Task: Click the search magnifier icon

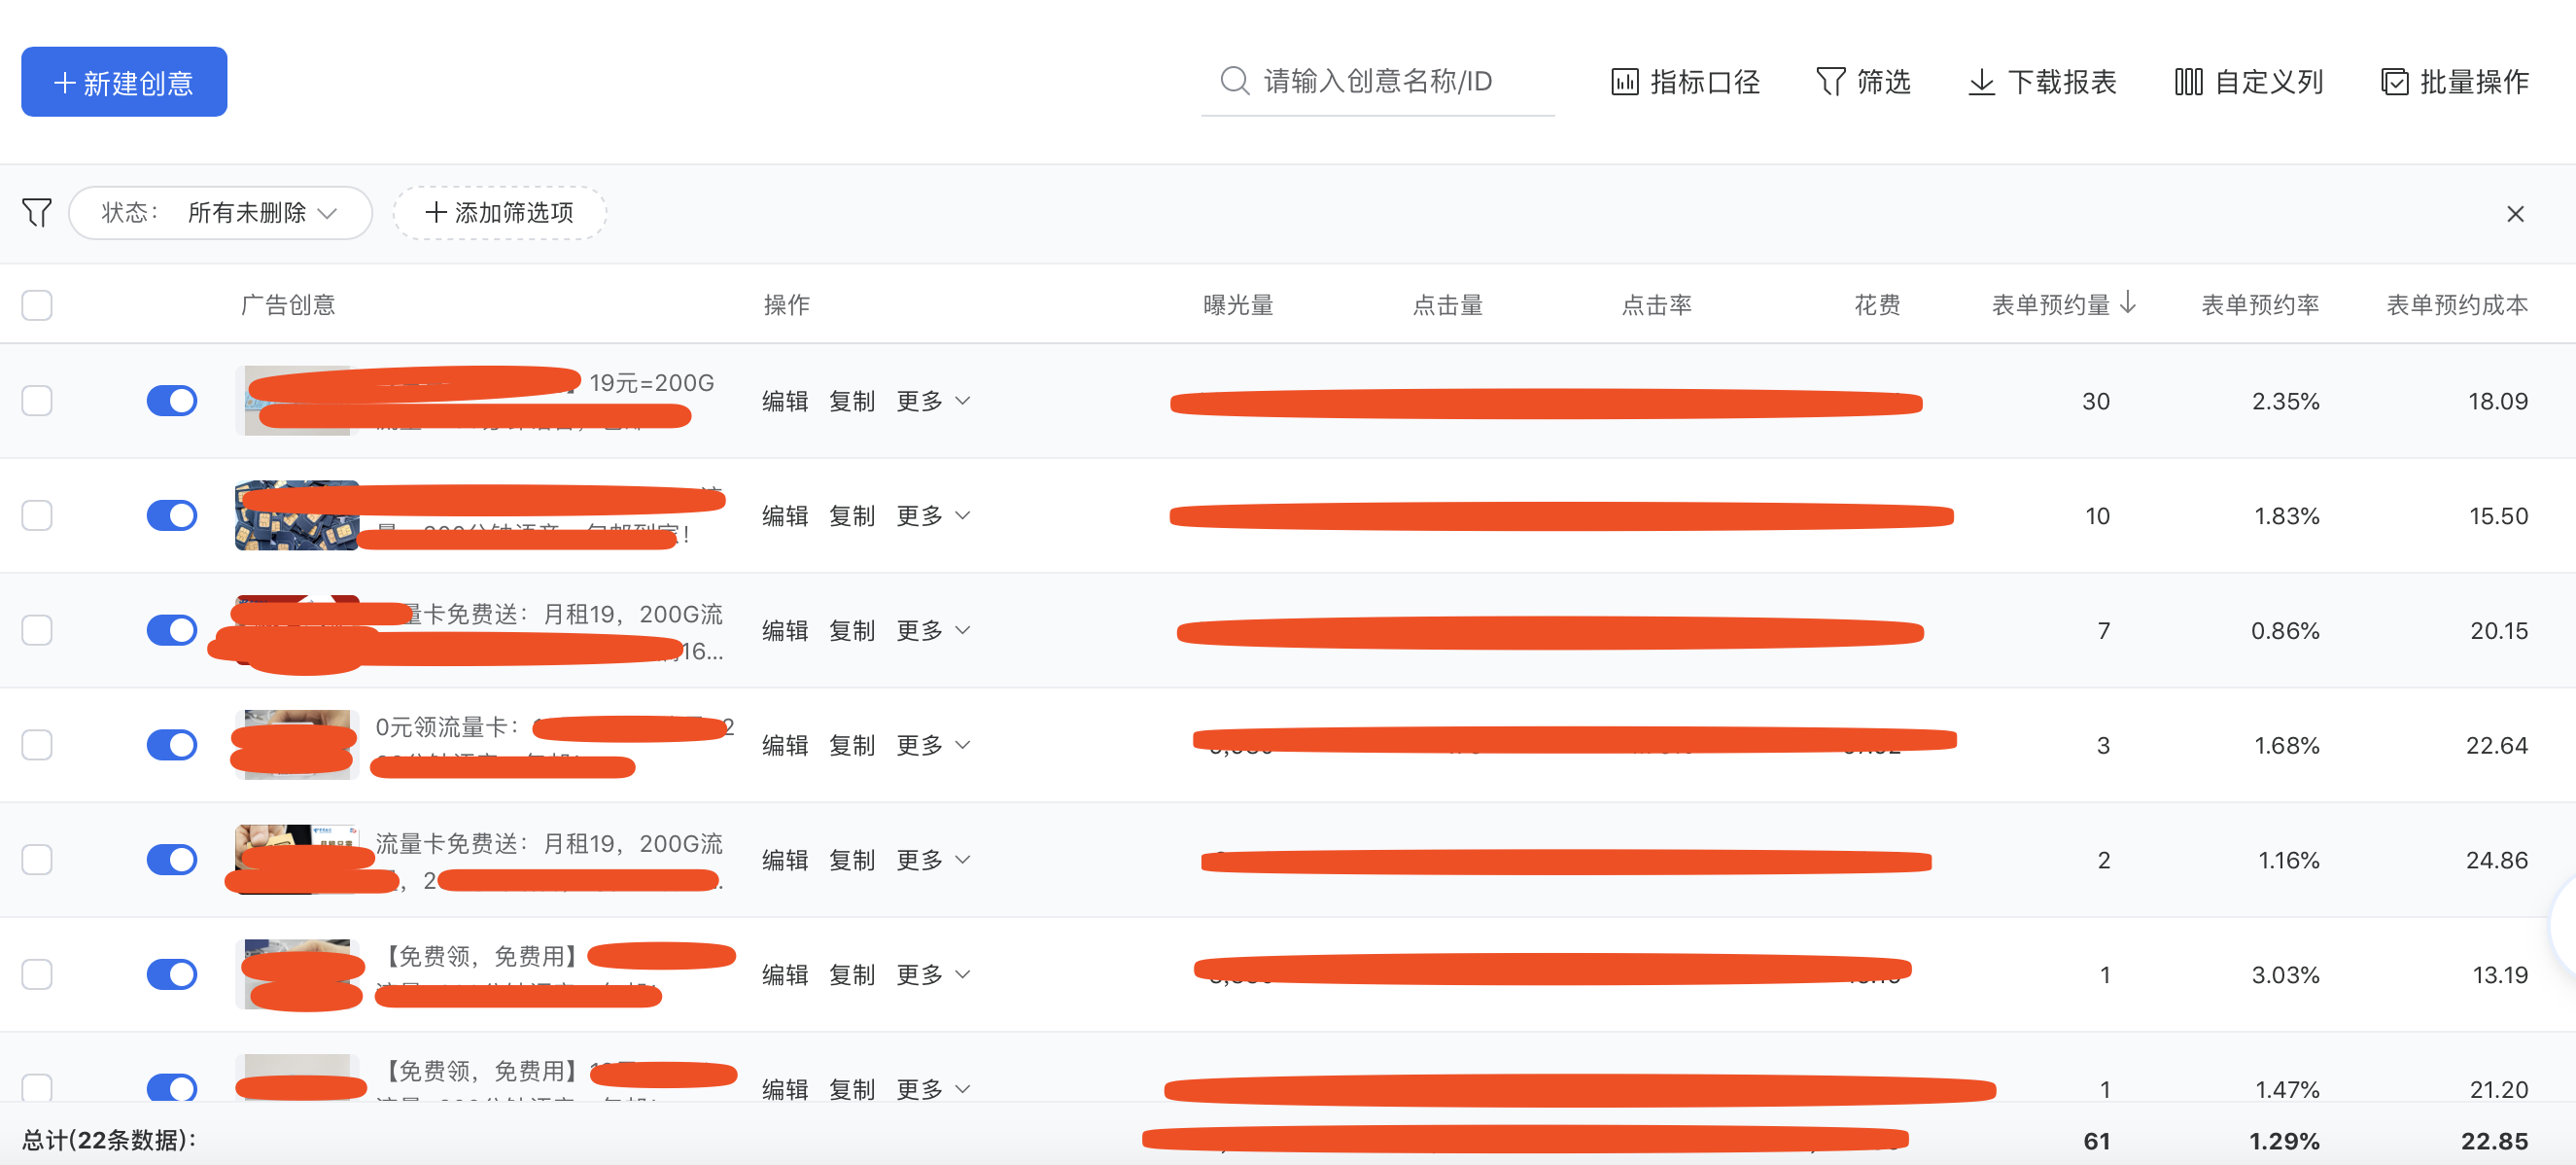Action: pyautogui.click(x=1235, y=81)
